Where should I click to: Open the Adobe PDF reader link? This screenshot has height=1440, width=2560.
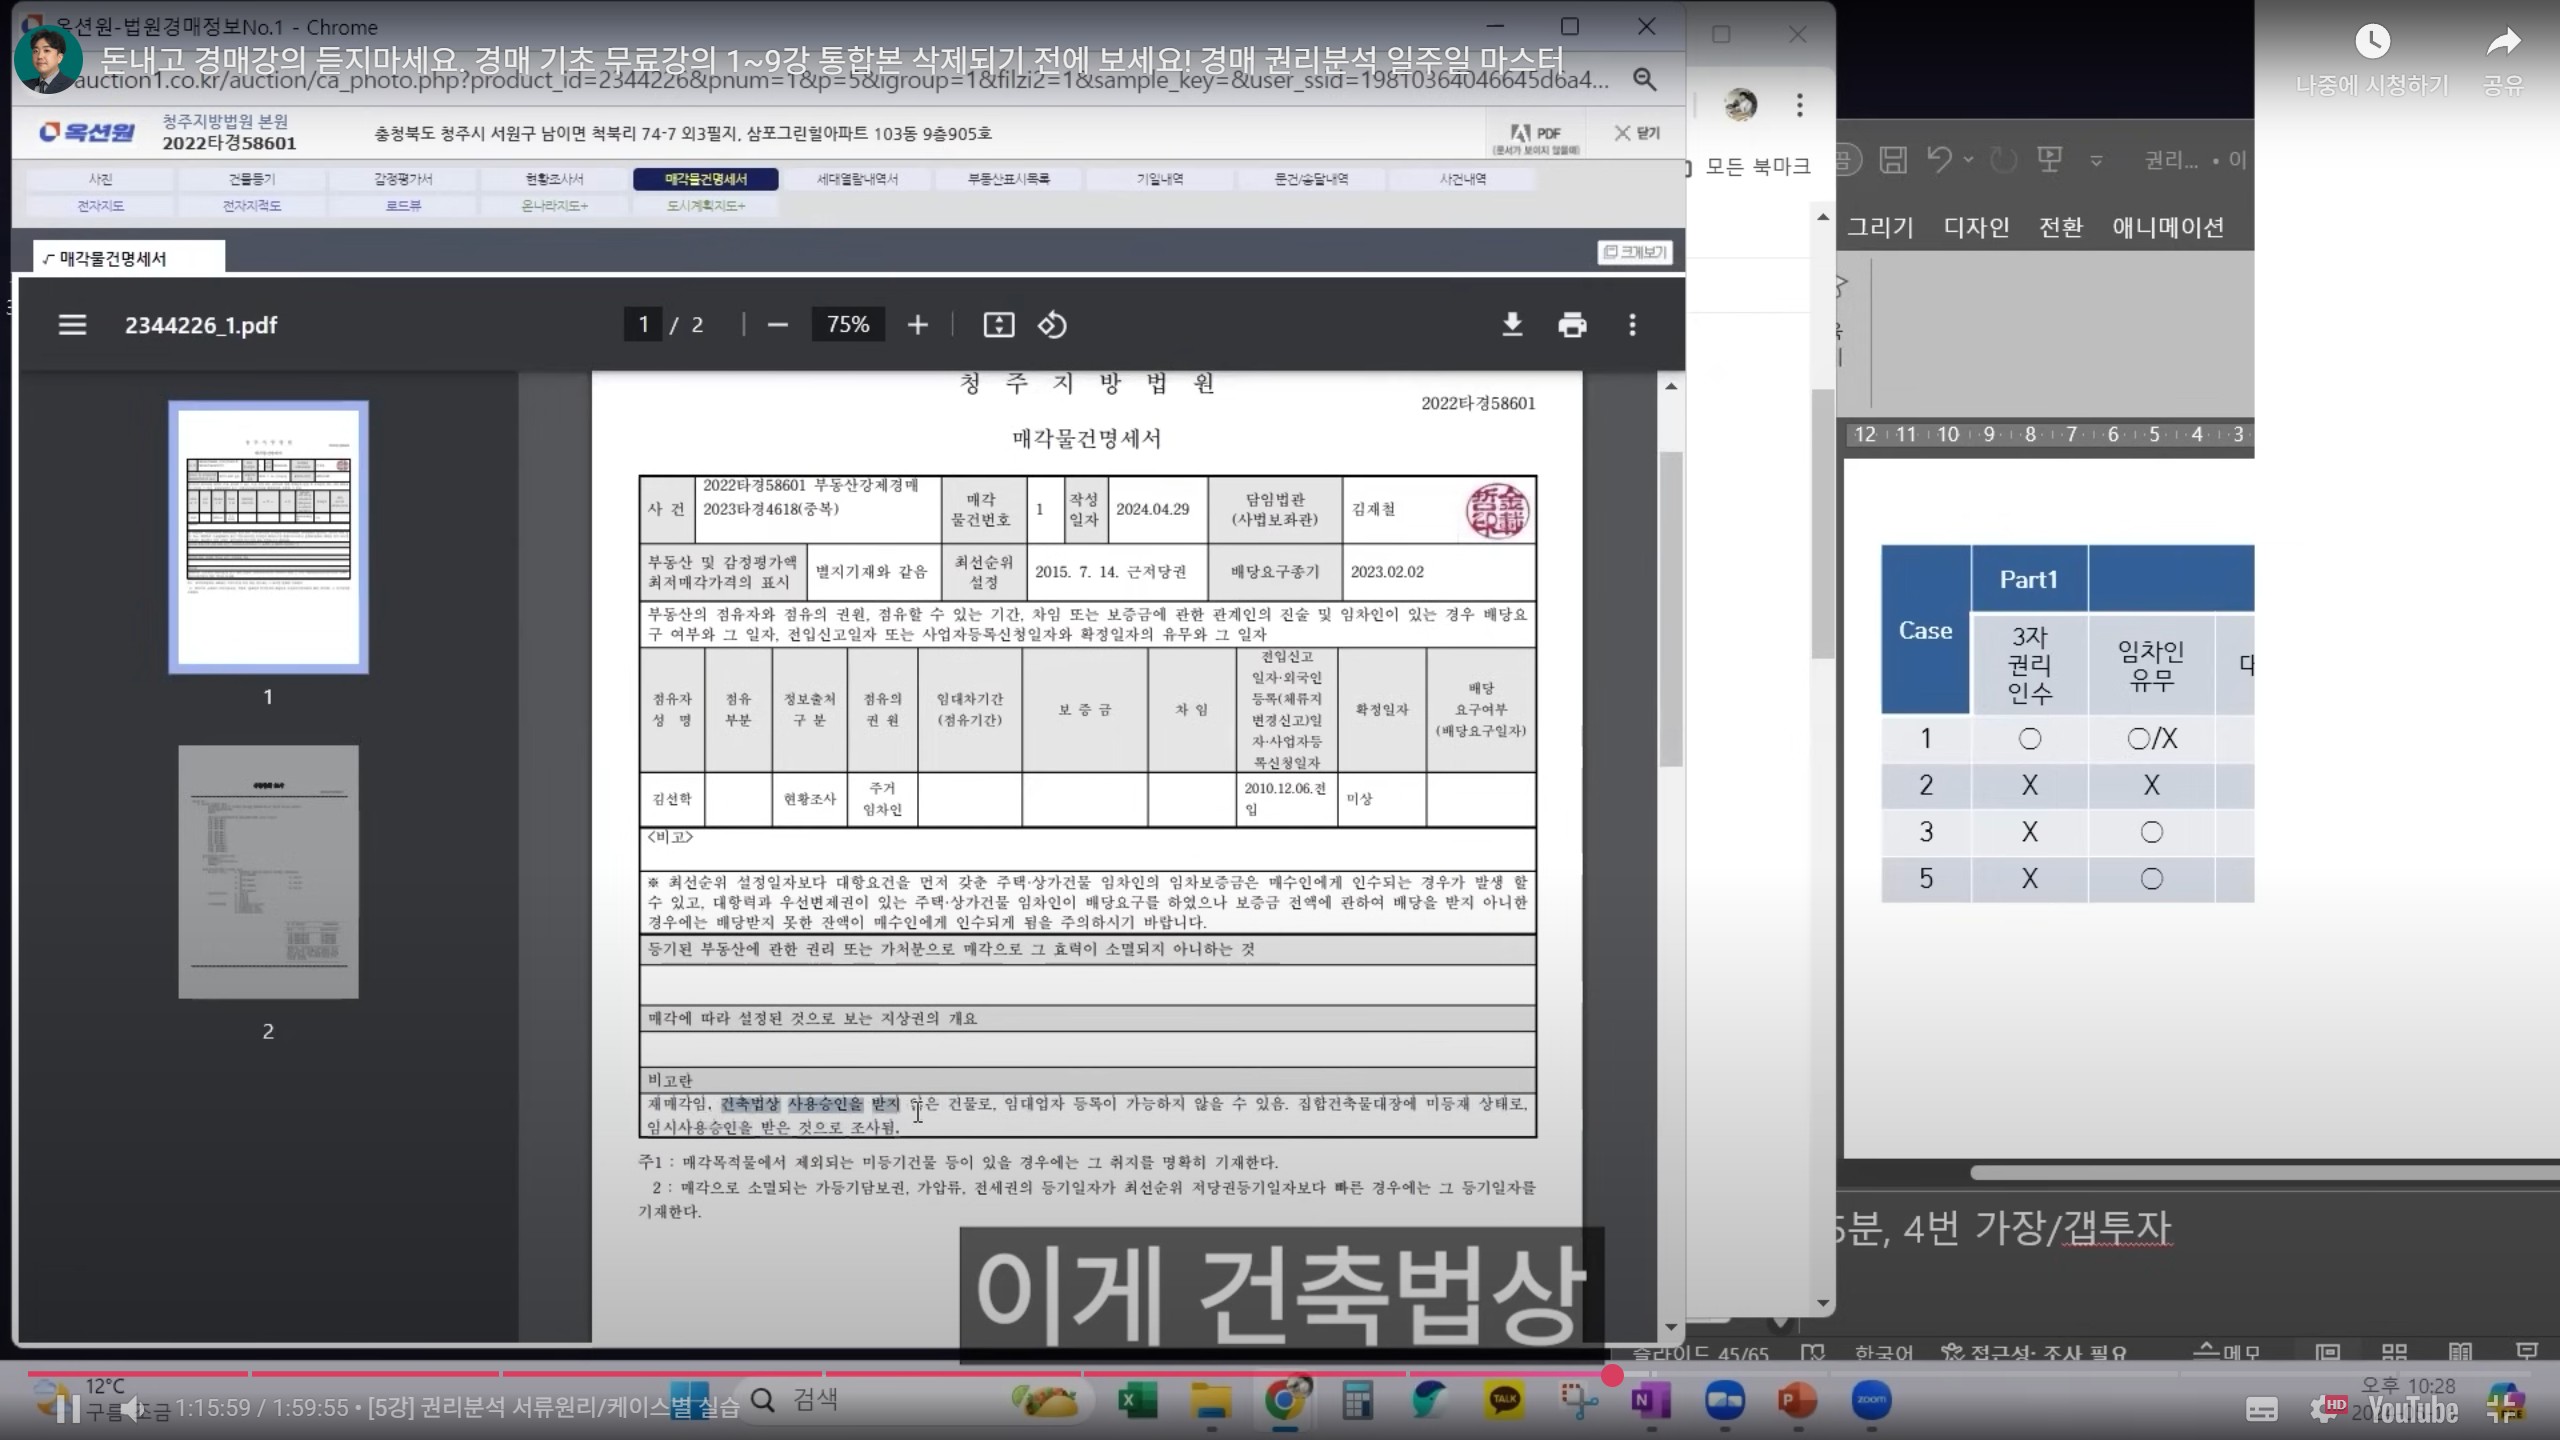click(x=1535, y=136)
